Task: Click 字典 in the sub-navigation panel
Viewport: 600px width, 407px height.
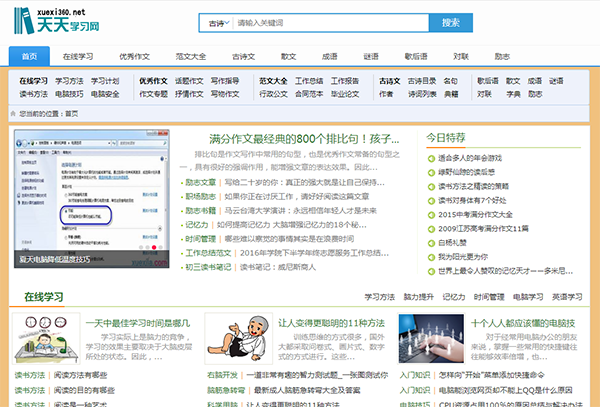Action: [x=513, y=94]
